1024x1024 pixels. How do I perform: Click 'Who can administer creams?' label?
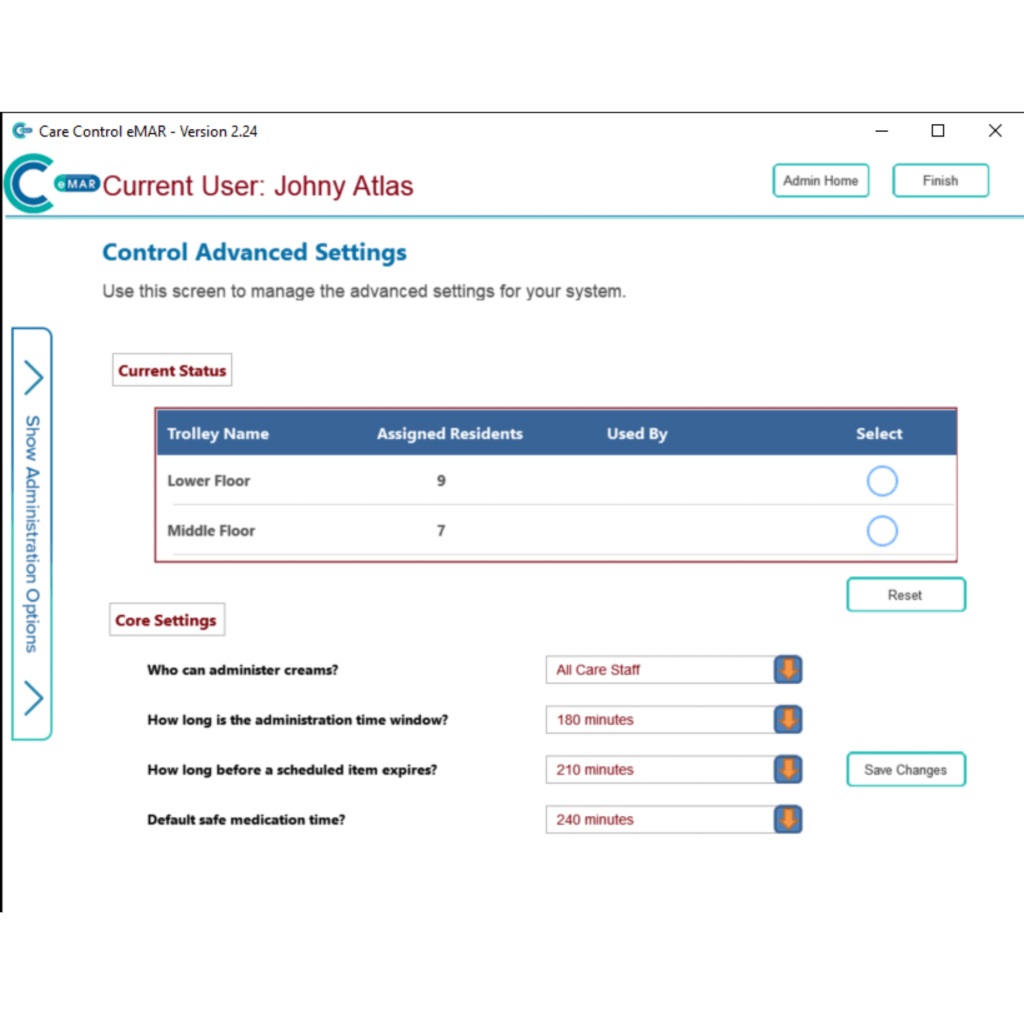(243, 670)
